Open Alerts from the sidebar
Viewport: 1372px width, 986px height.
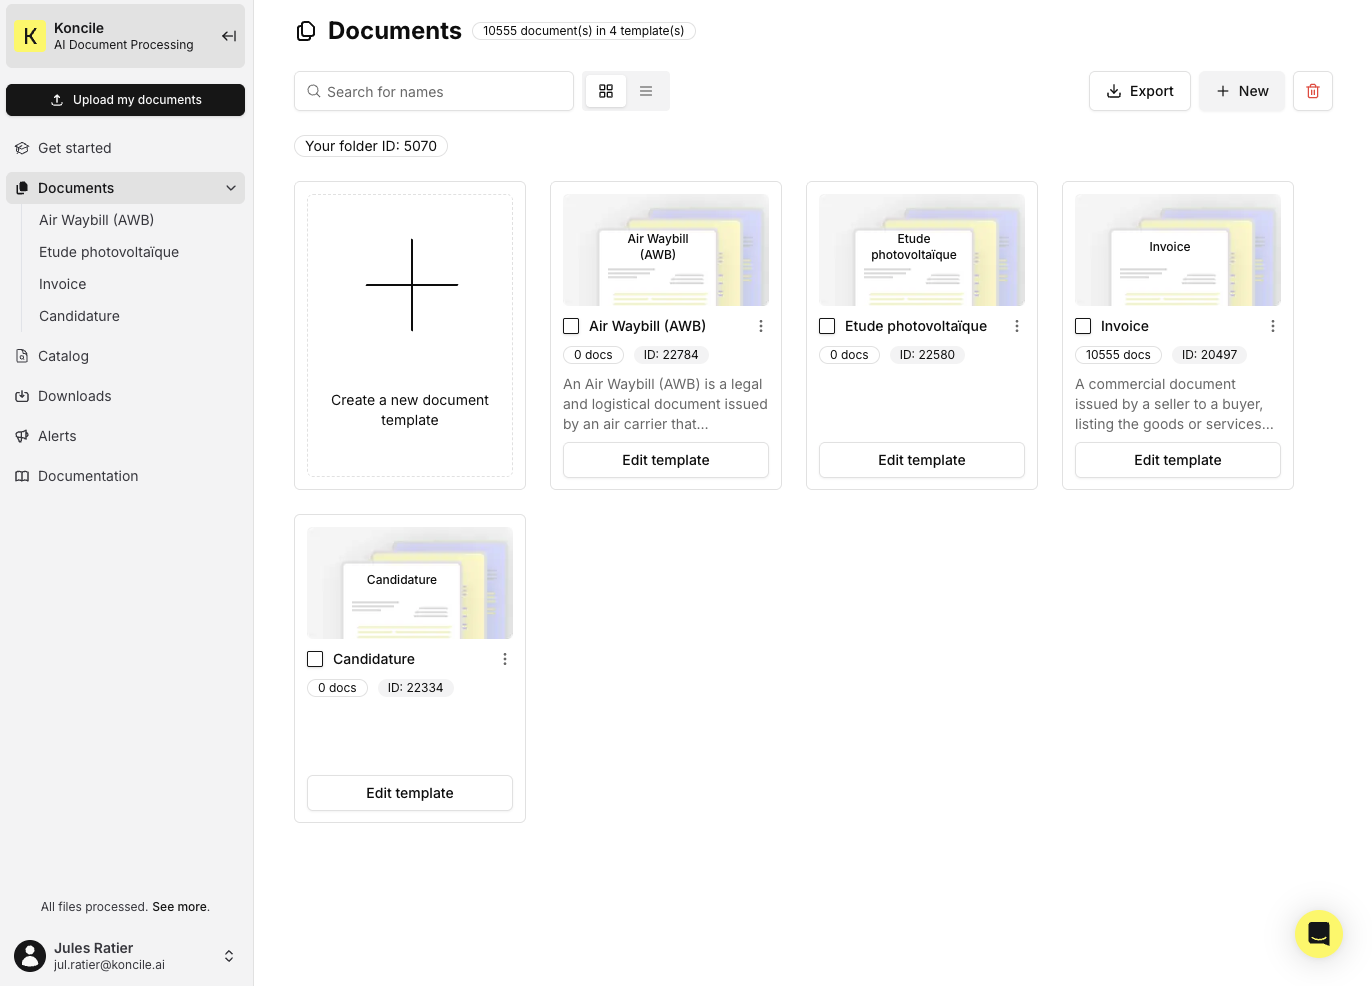pyautogui.click(x=57, y=436)
